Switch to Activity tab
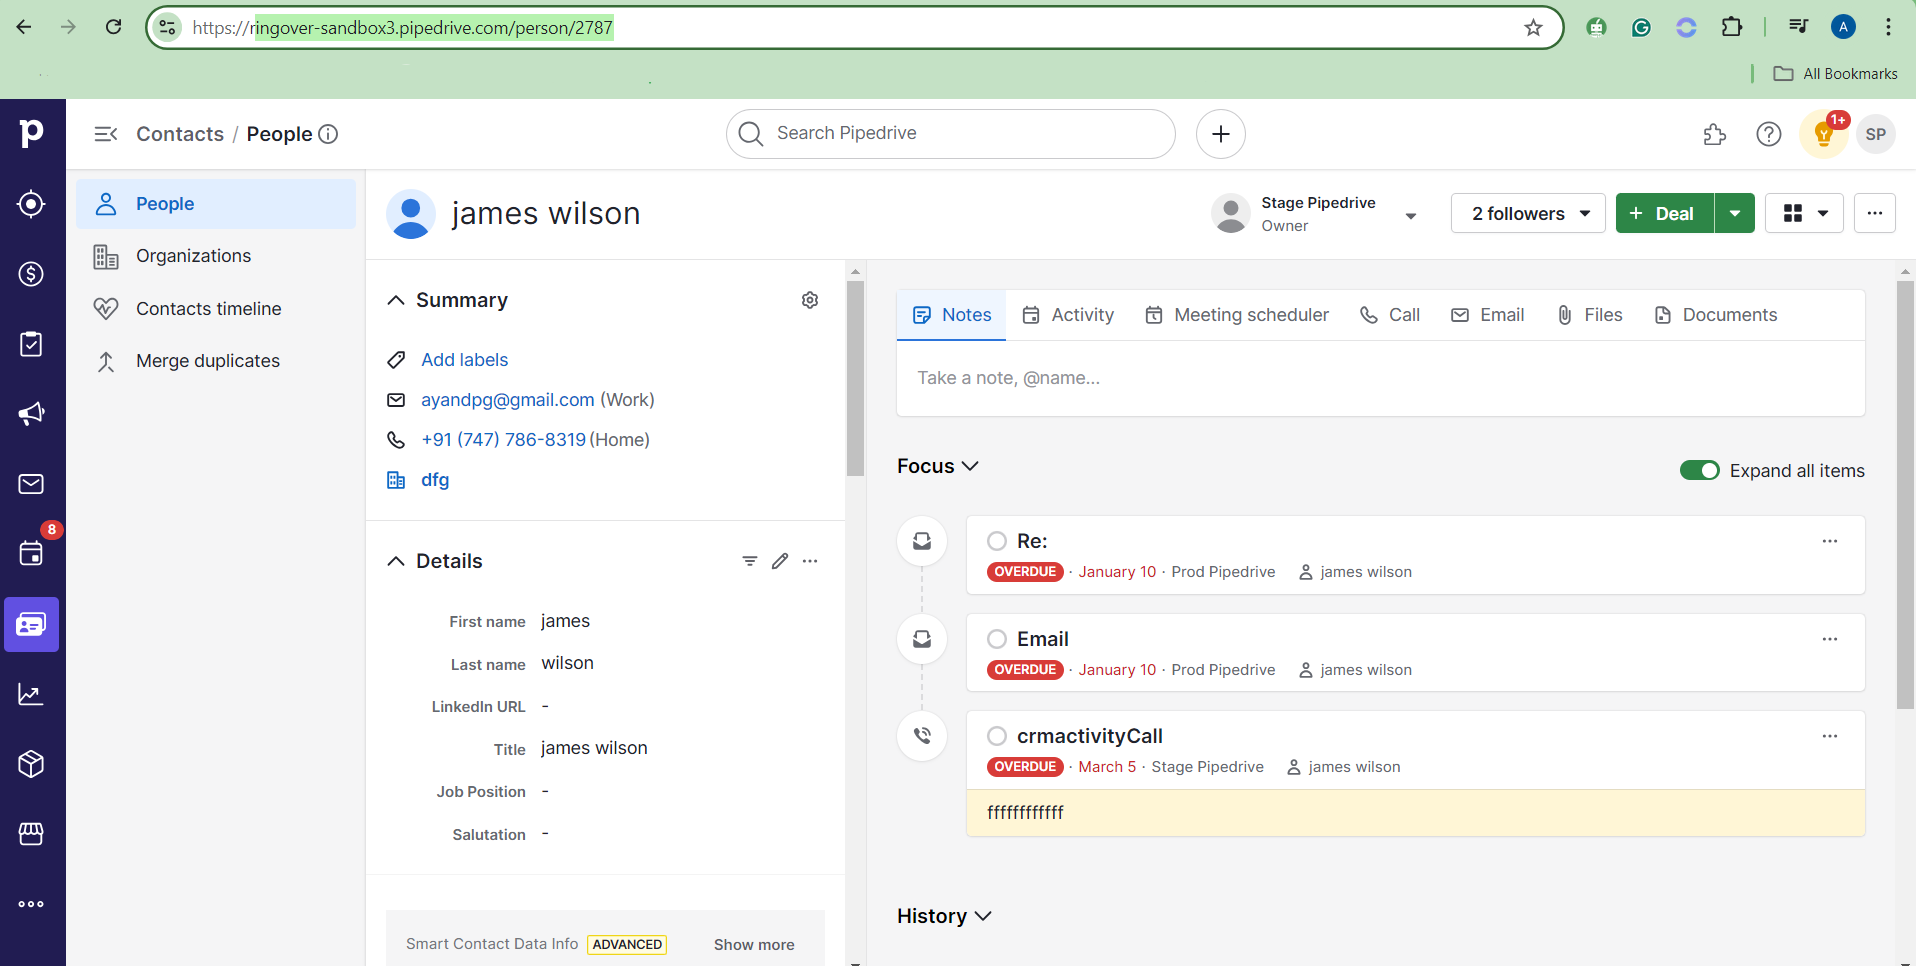The image size is (1916, 966). pos(1068,315)
